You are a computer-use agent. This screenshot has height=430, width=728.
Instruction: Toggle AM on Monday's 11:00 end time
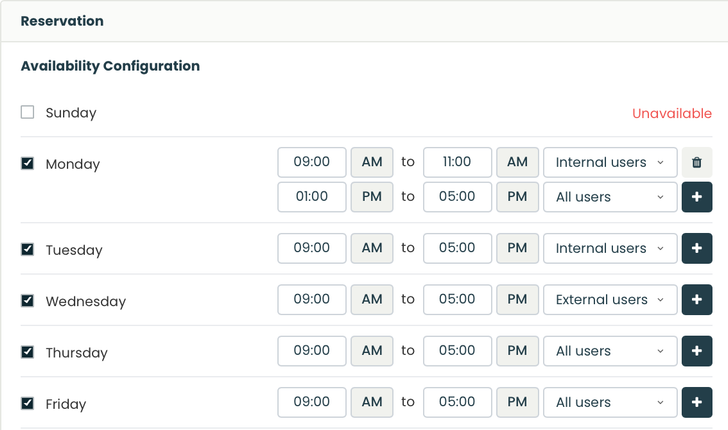[517, 163]
